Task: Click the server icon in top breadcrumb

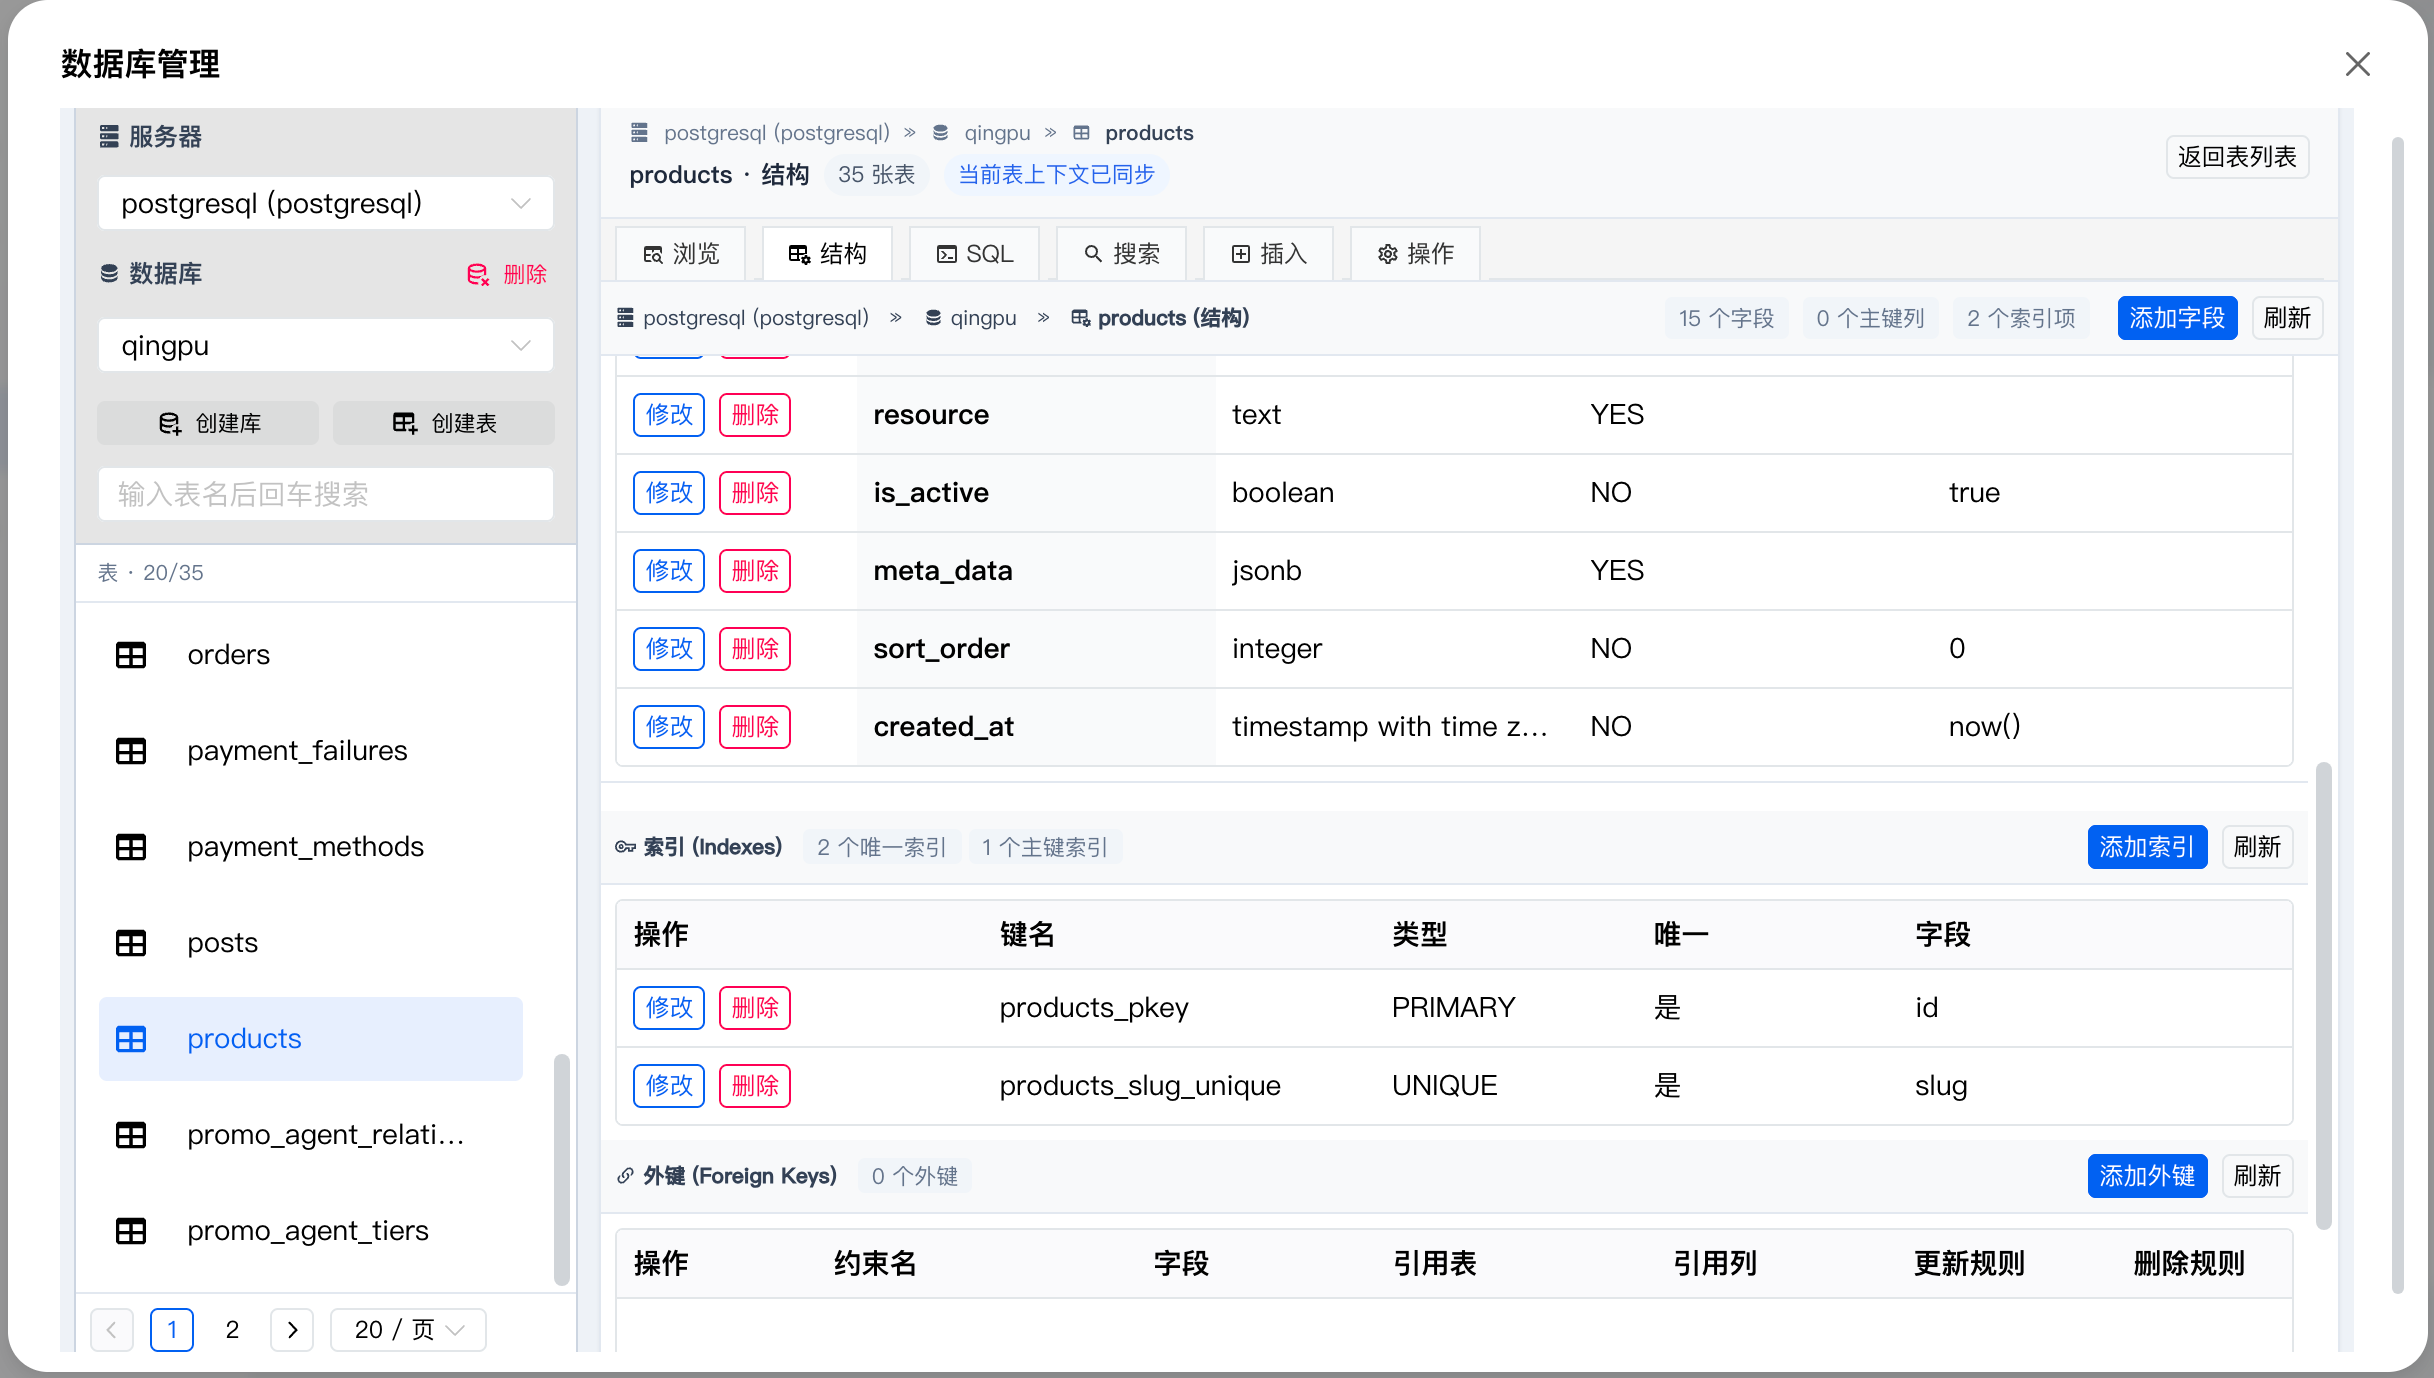Action: pos(639,133)
